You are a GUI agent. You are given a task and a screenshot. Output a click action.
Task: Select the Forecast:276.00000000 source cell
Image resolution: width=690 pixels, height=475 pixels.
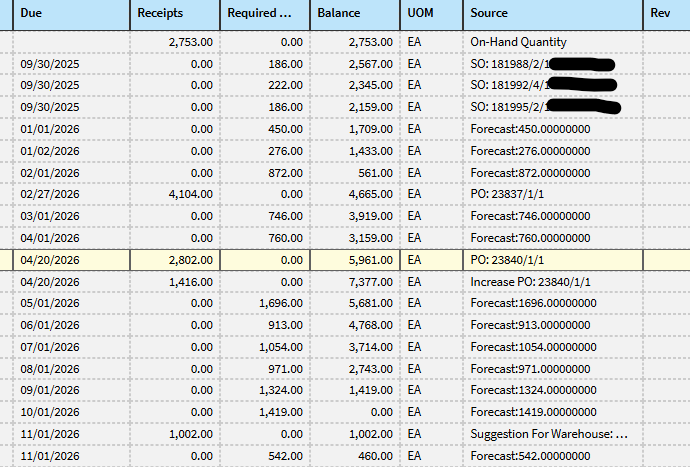553,151
